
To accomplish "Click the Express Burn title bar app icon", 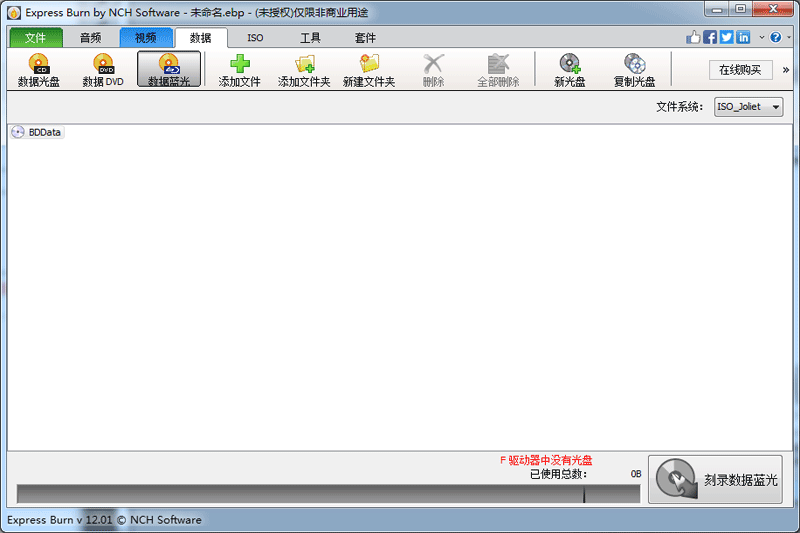I will (14, 13).
